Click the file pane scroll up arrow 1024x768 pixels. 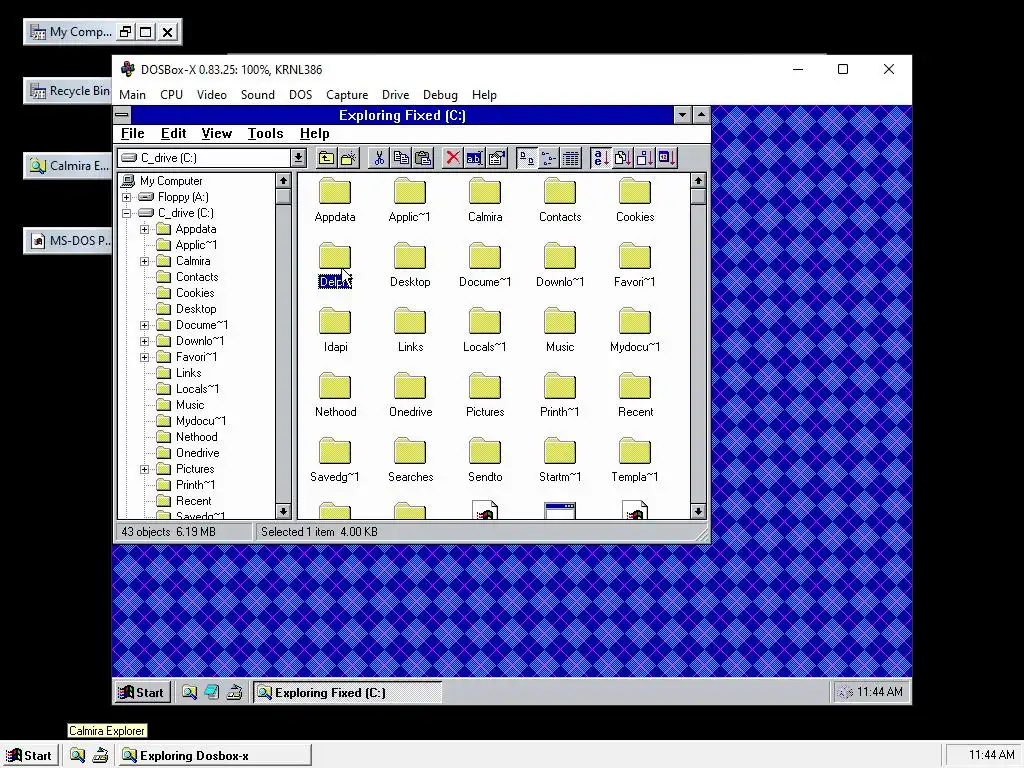click(698, 180)
